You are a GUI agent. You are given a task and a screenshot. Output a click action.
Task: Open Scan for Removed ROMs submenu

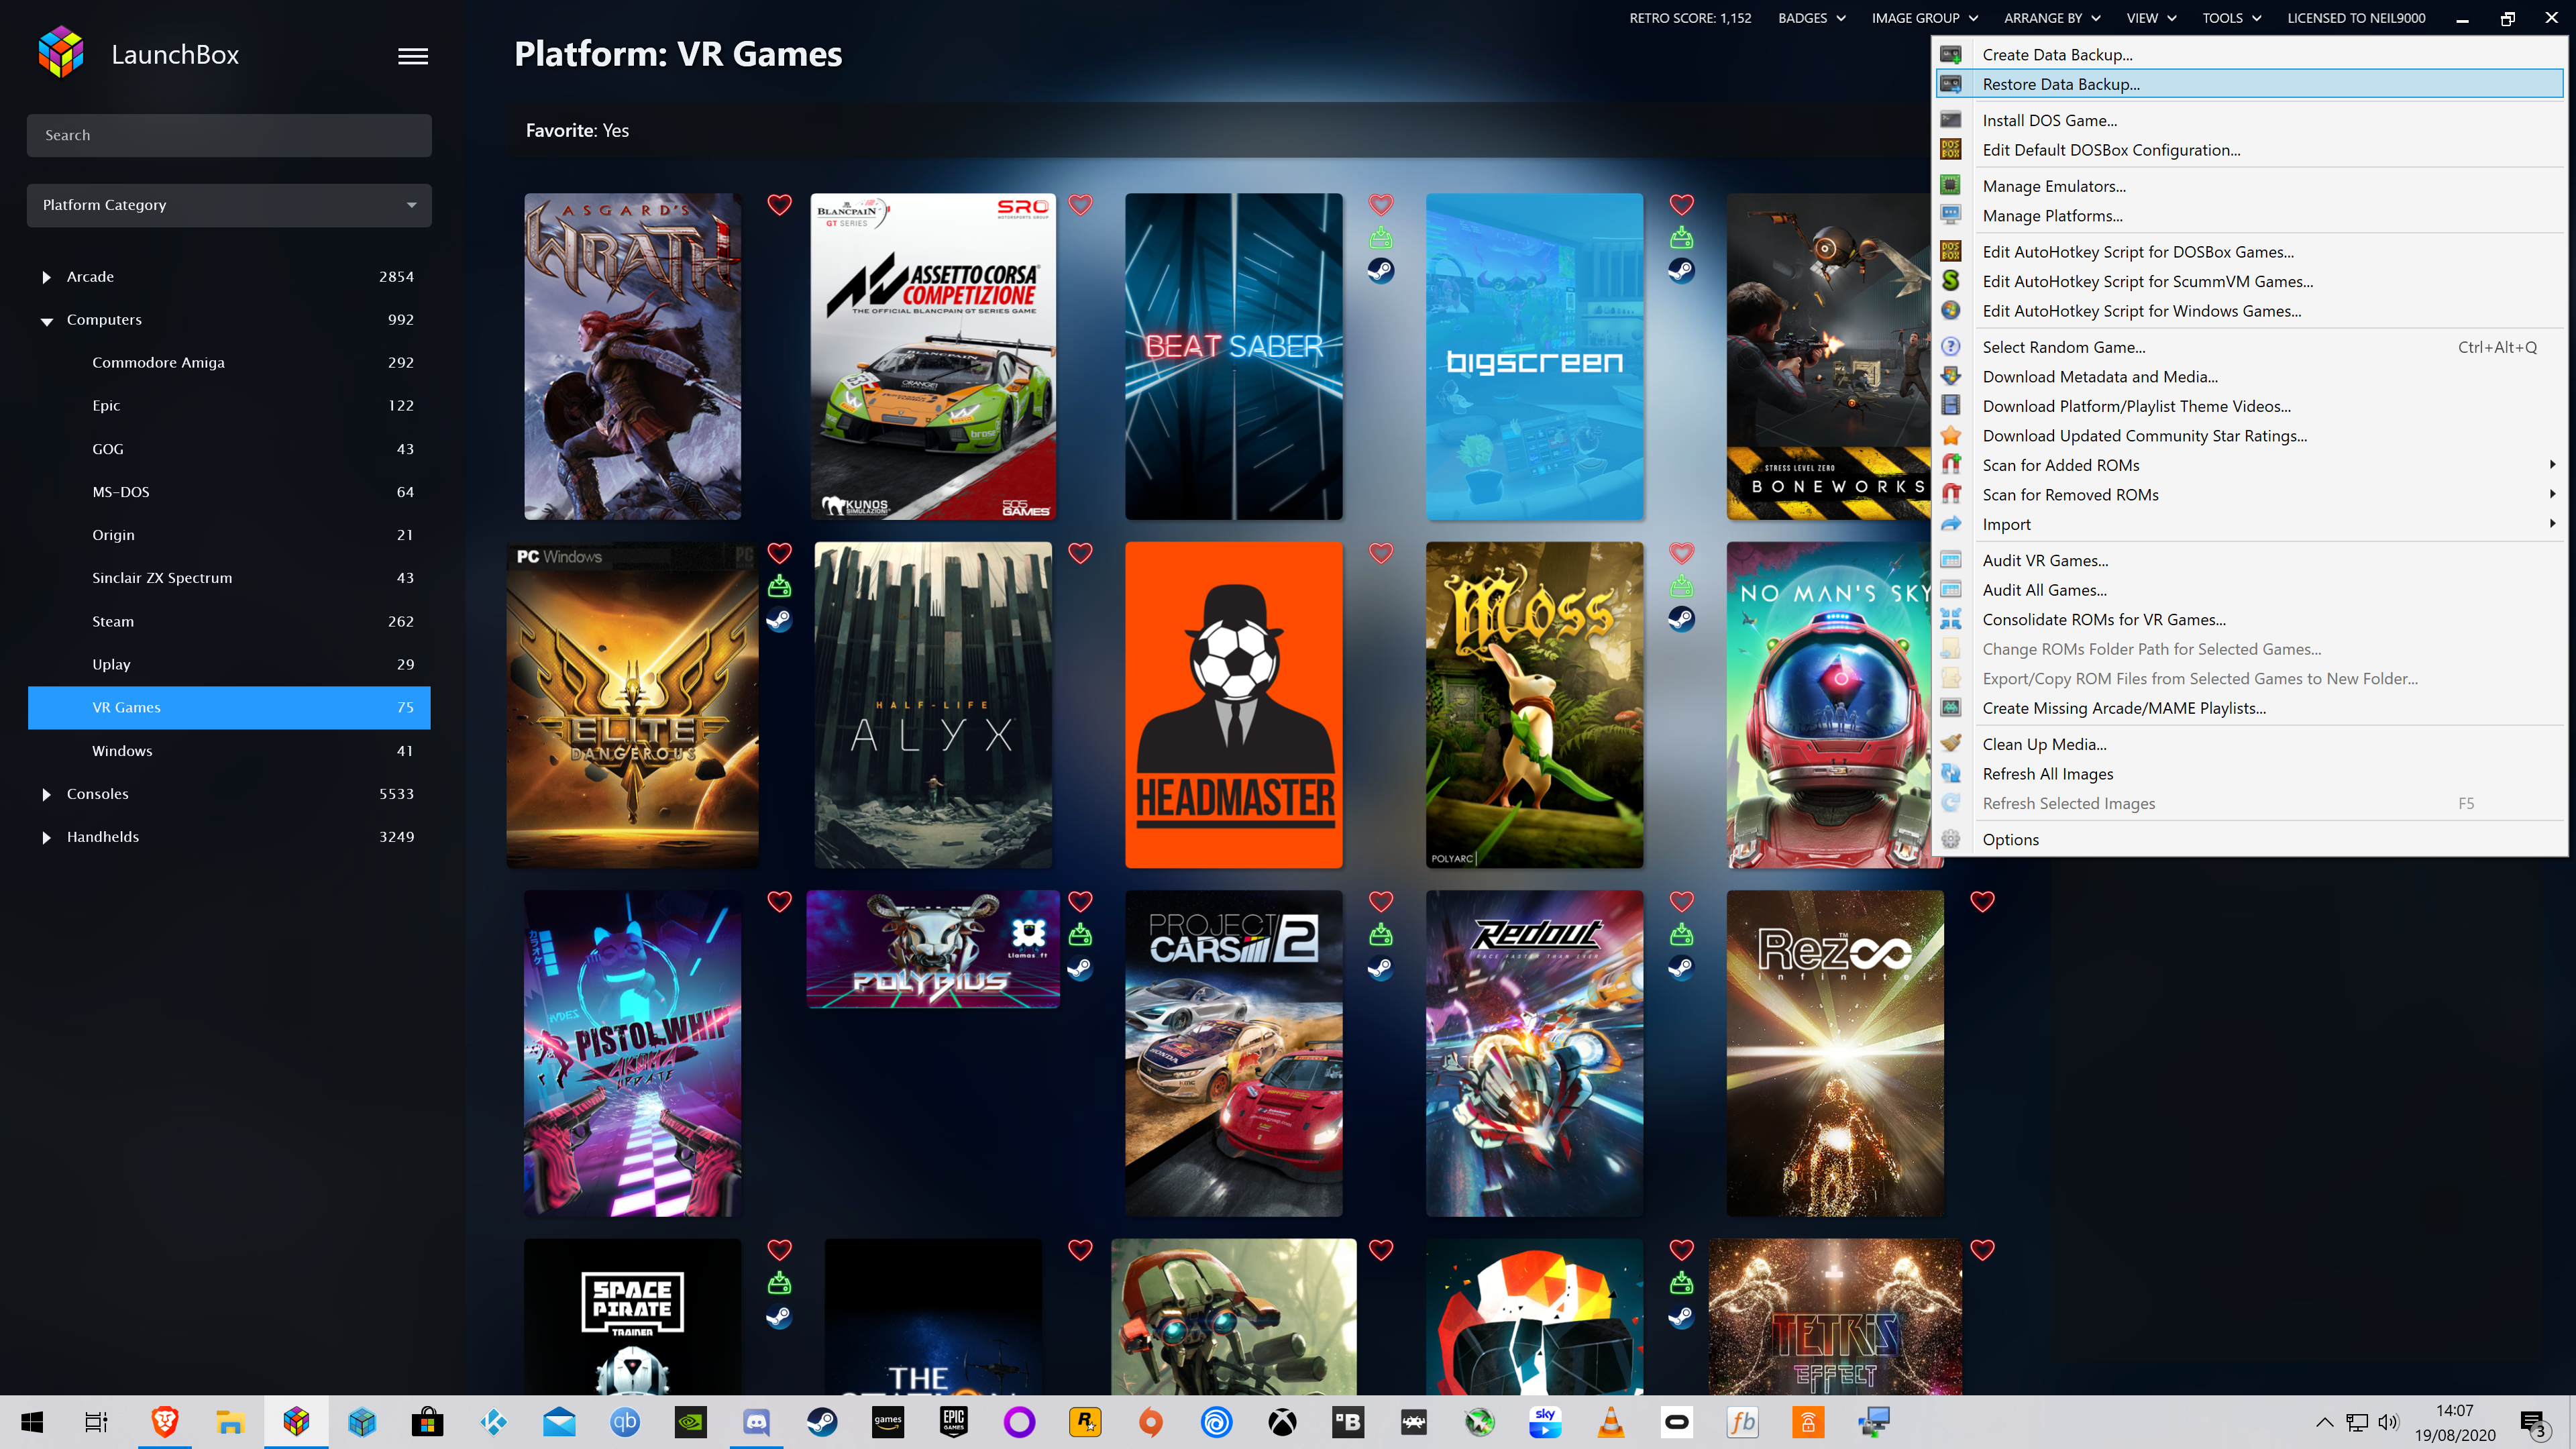(x=2250, y=494)
